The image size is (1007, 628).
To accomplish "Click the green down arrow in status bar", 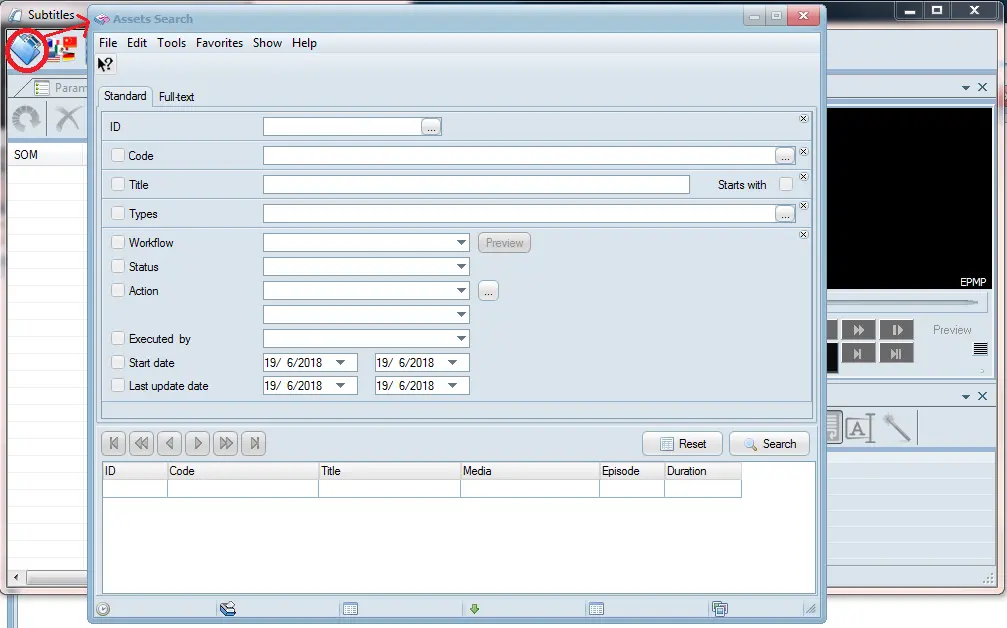I will click(475, 608).
